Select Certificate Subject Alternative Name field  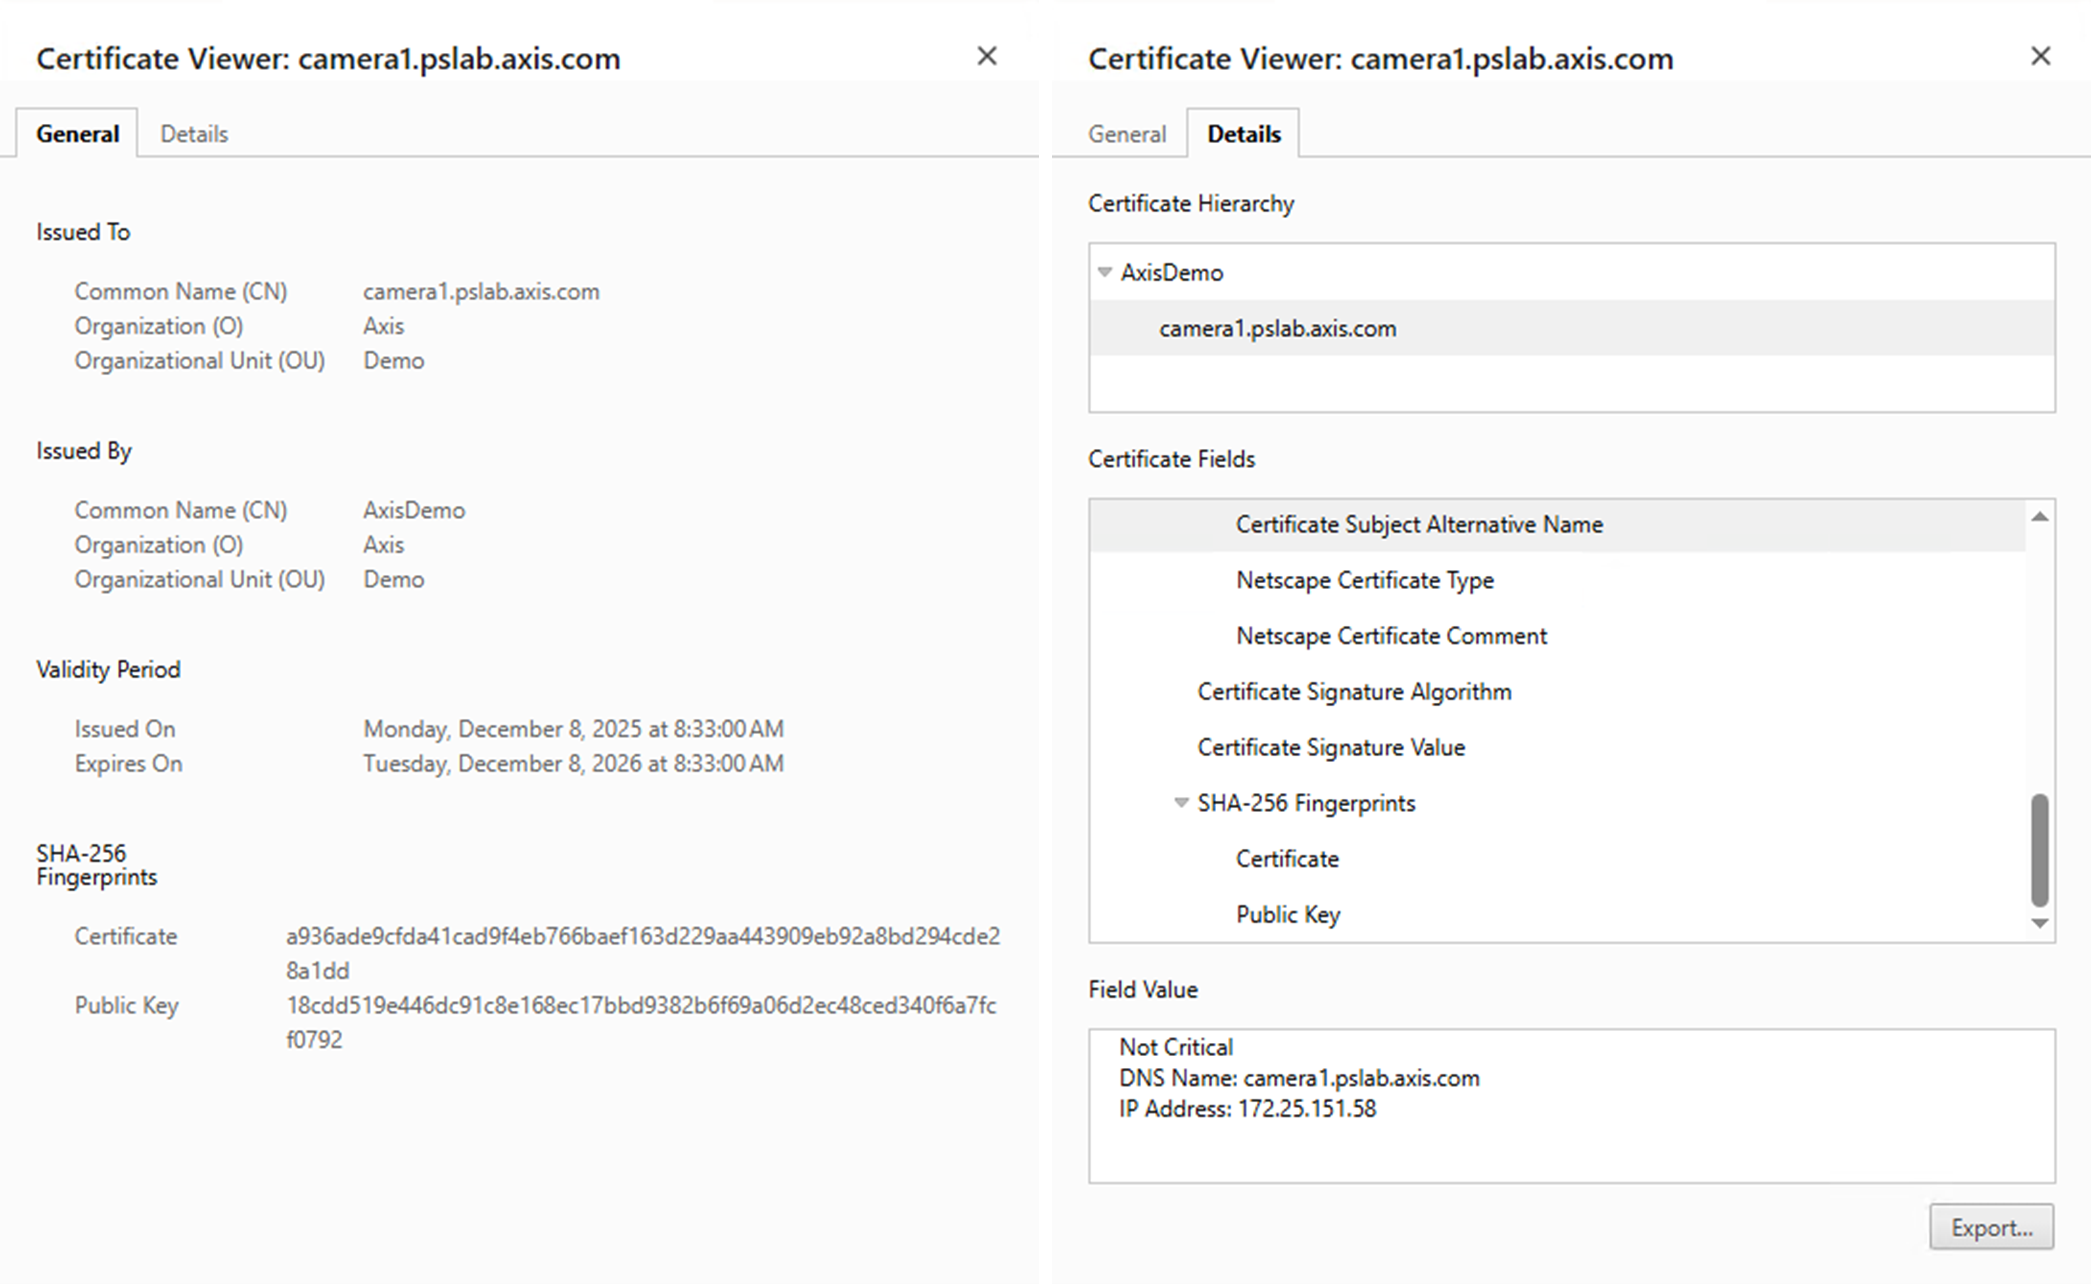click(x=1418, y=525)
